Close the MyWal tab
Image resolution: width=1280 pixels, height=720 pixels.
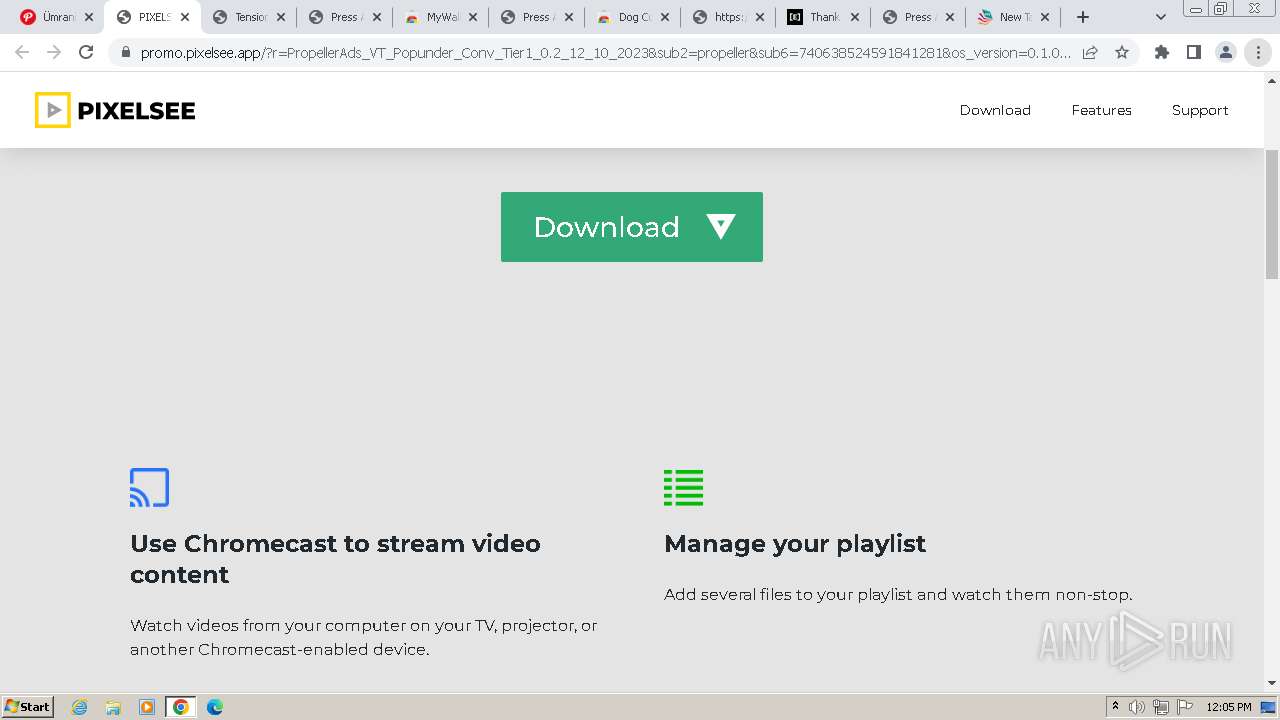(x=473, y=17)
